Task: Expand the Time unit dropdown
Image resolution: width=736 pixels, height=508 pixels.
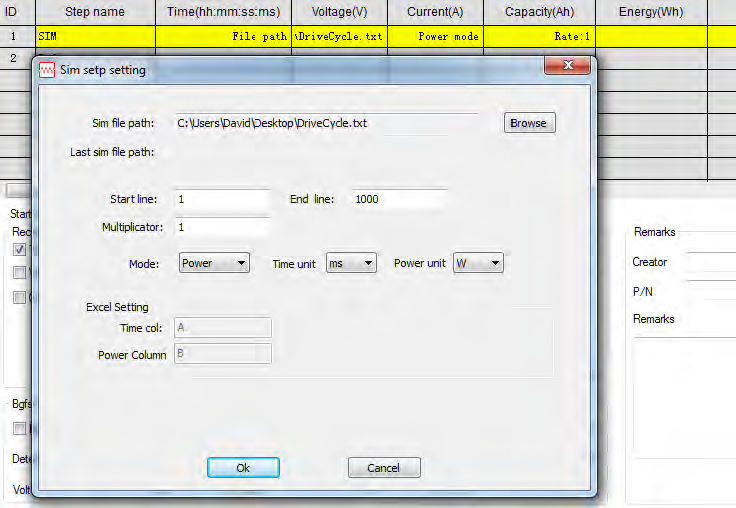Action: coord(351,264)
